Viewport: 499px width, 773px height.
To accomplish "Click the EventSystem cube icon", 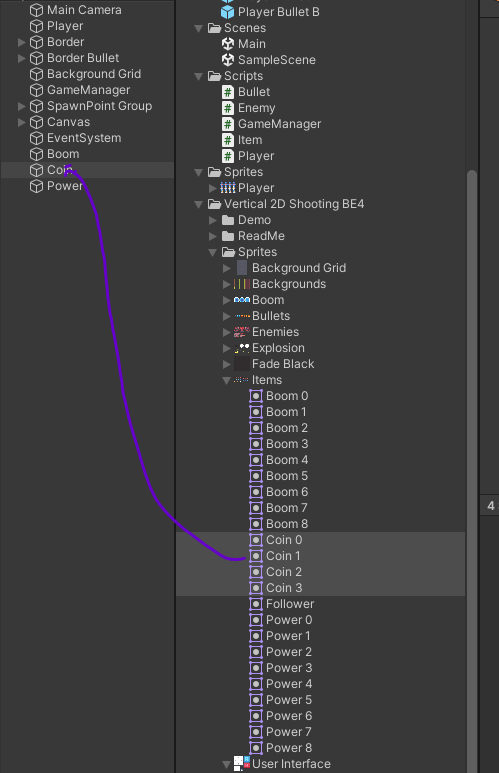I will tap(36, 138).
